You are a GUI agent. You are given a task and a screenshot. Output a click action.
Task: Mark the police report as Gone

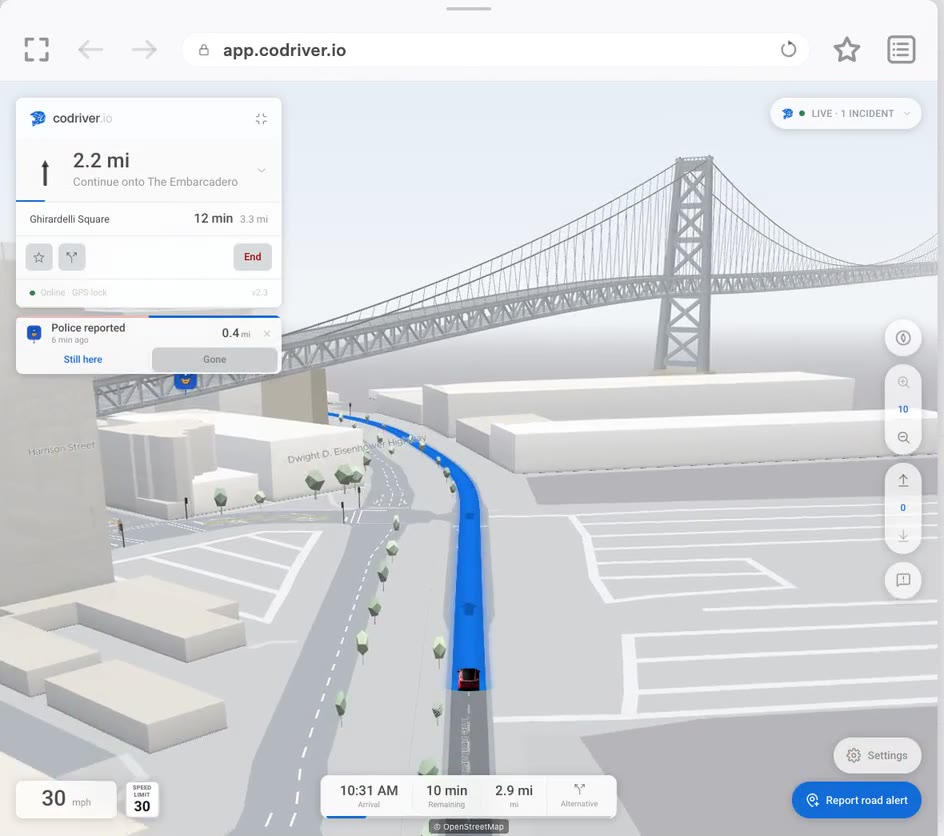tap(214, 359)
